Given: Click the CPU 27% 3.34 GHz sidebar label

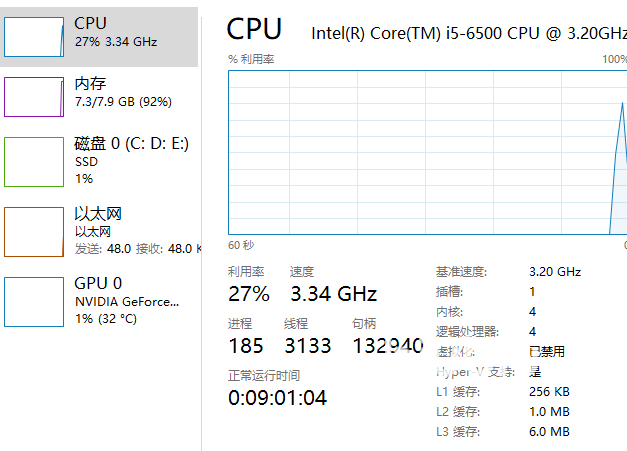Looking at the screenshot, I should click(x=116, y=32).
